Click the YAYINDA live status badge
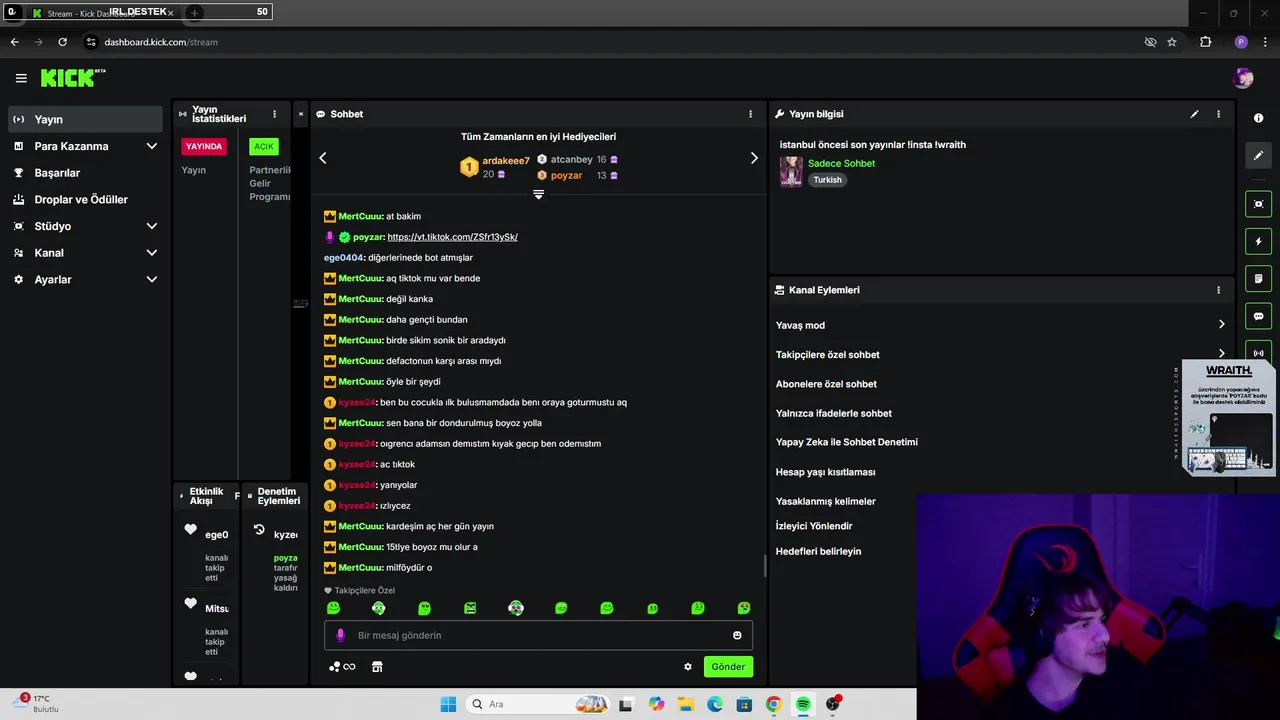The image size is (1280, 720). point(204,146)
